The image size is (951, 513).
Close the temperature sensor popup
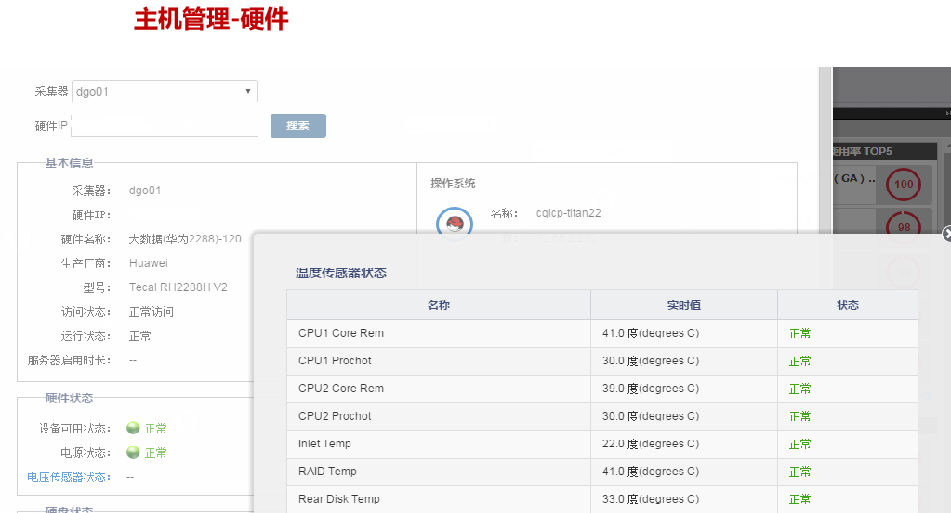click(x=946, y=234)
